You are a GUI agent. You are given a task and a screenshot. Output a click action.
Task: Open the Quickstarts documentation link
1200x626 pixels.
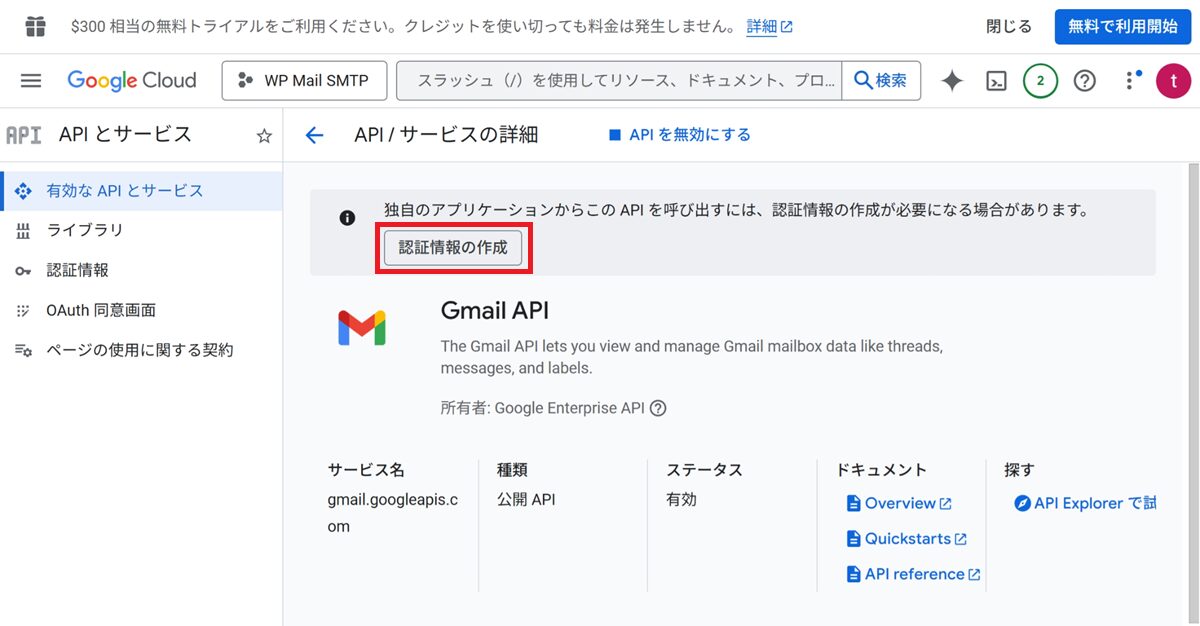pos(907,539)
